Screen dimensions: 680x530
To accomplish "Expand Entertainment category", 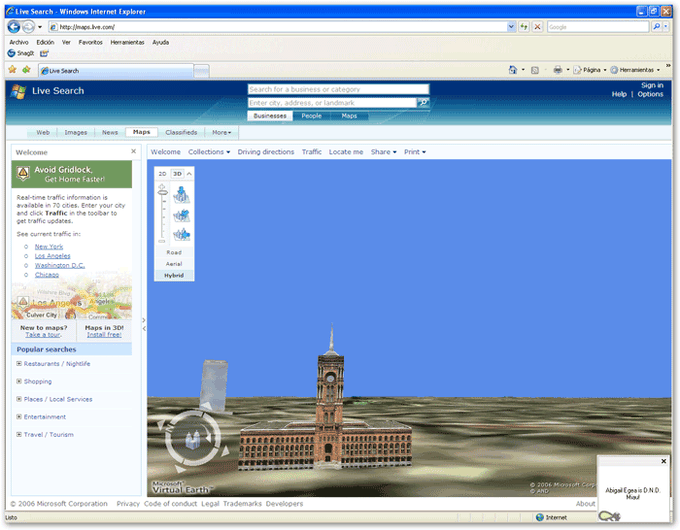I will click(x=19, y=417).
